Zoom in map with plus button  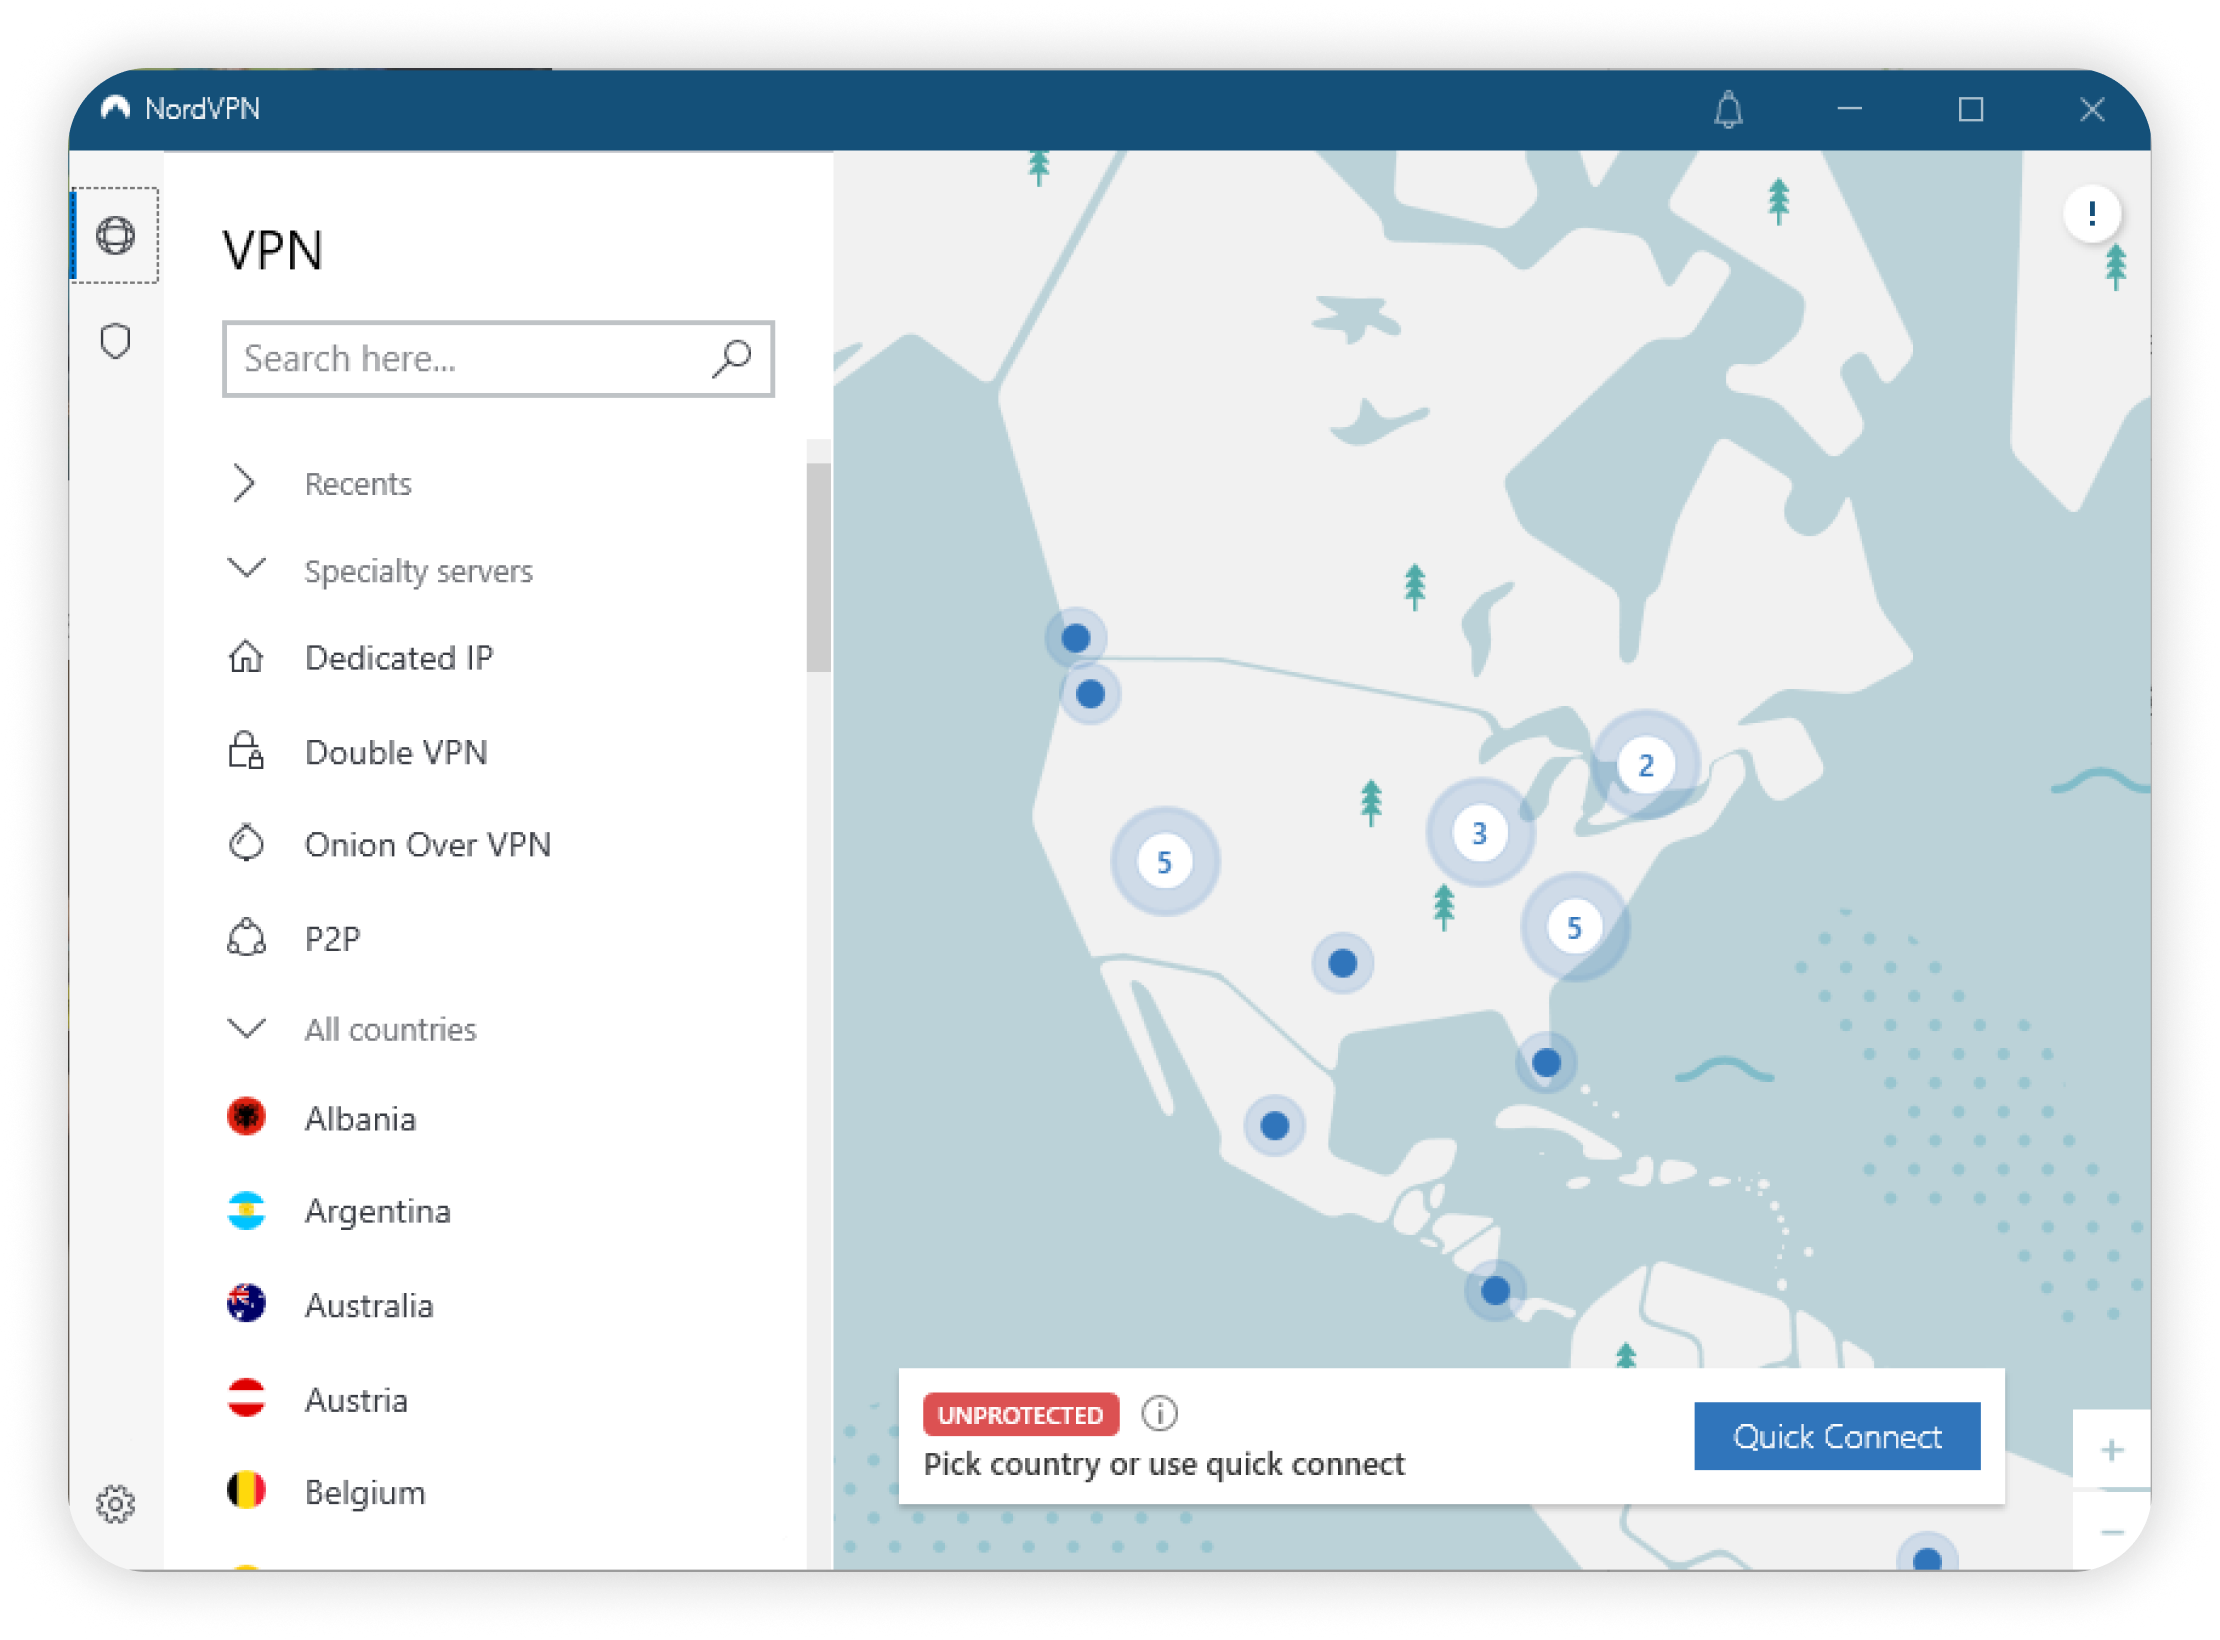click(2111, 1450)
